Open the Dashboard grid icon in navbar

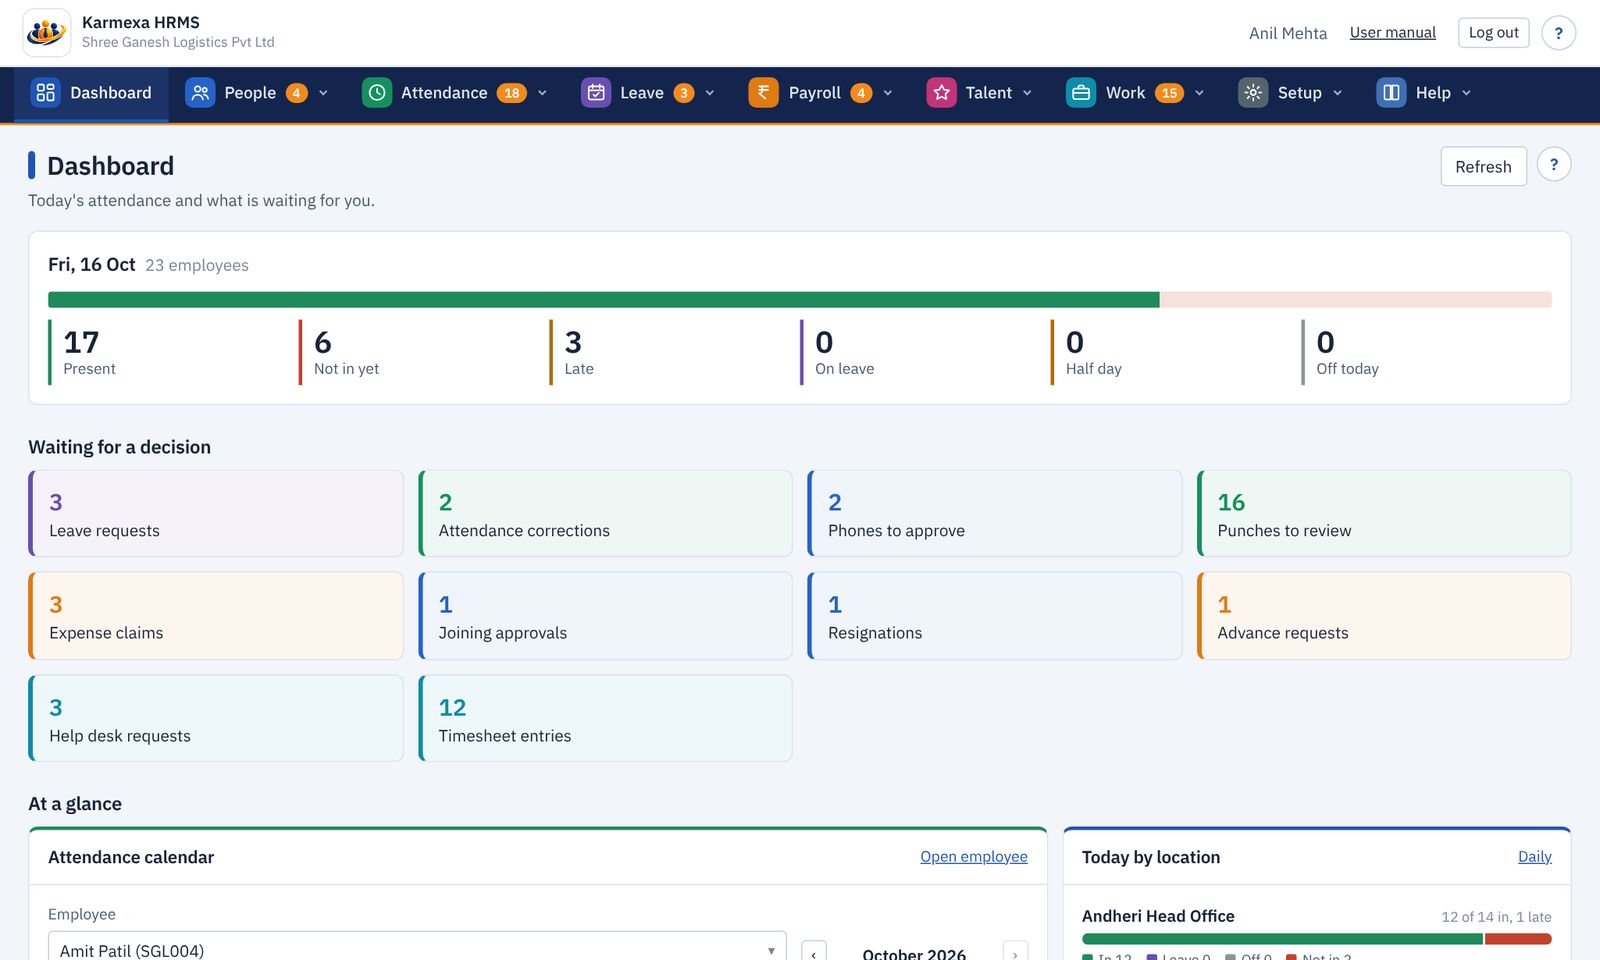(x=45, y=93)
